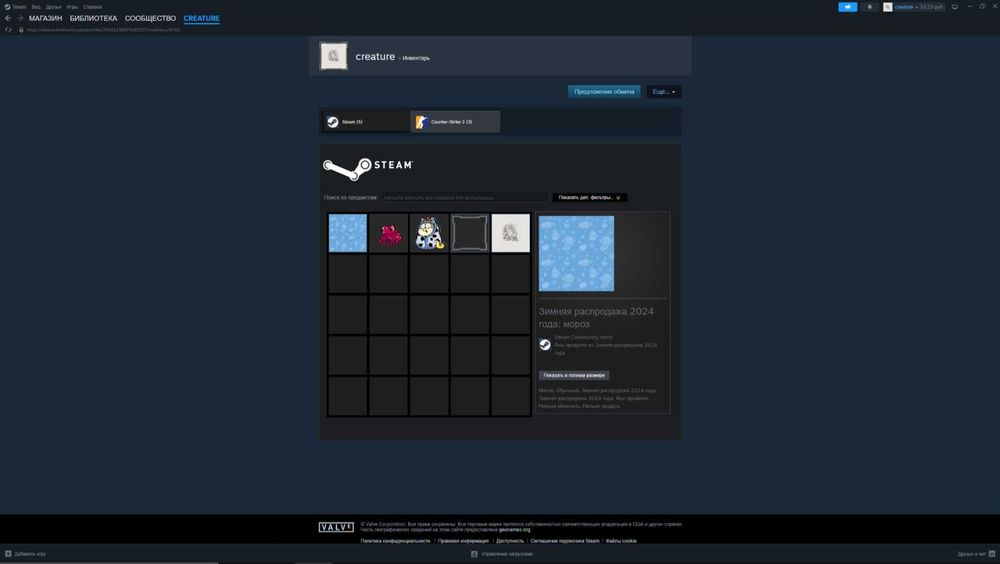Expand Показать доп. фильтры
The height and width of the screenshot is (564, 1000).
point(589,198)
